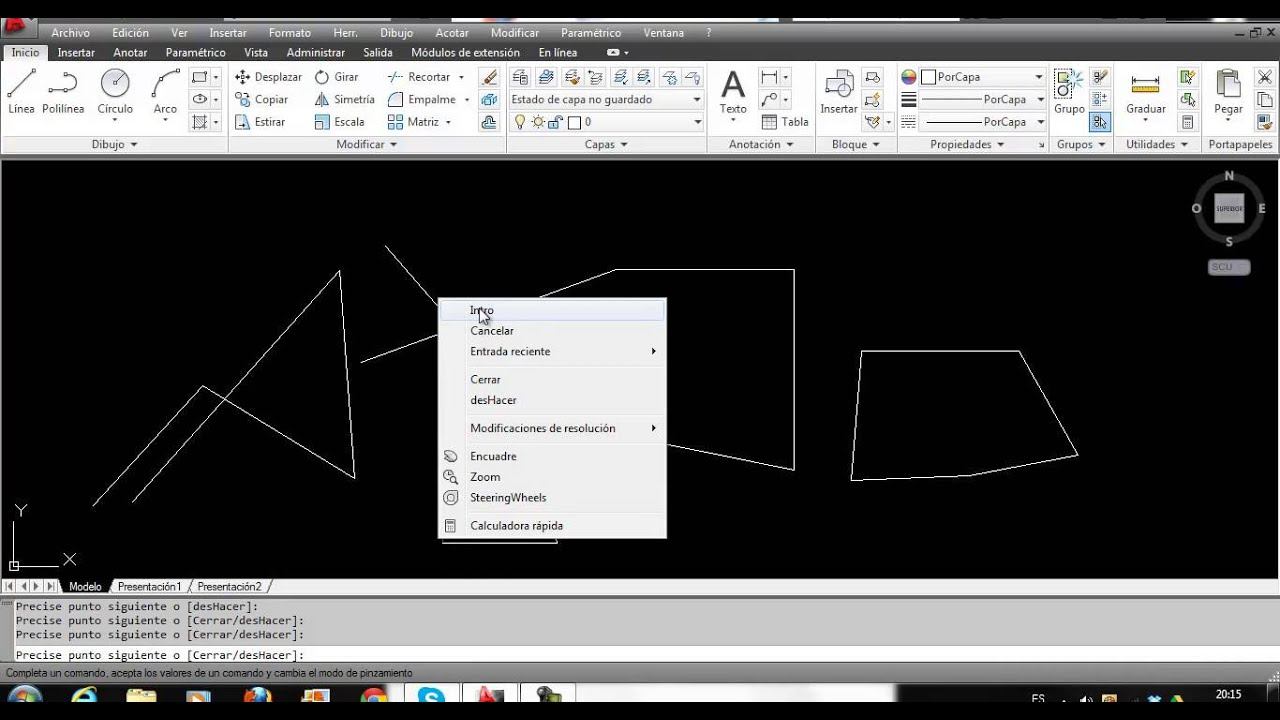The width and height of the screenshot is (1280, 720).
Task: Click the SUPERIOR face of the ViewCube
Action: tap(1229, 208)
